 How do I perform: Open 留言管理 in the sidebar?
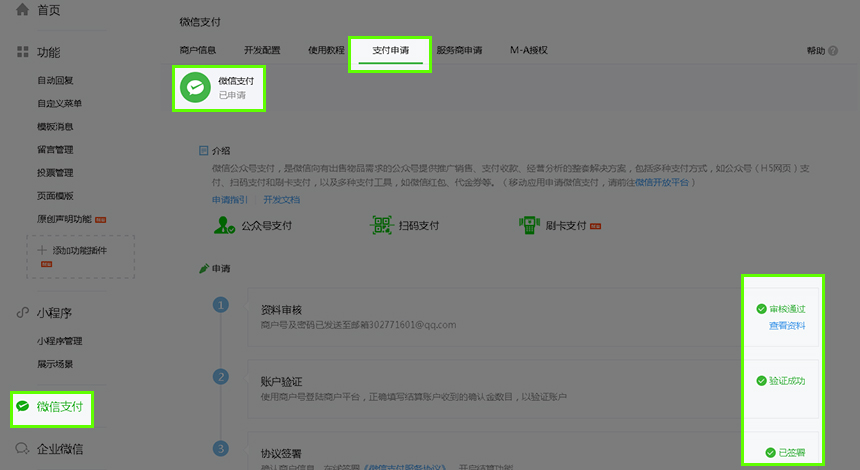click(x=55, y=150)
